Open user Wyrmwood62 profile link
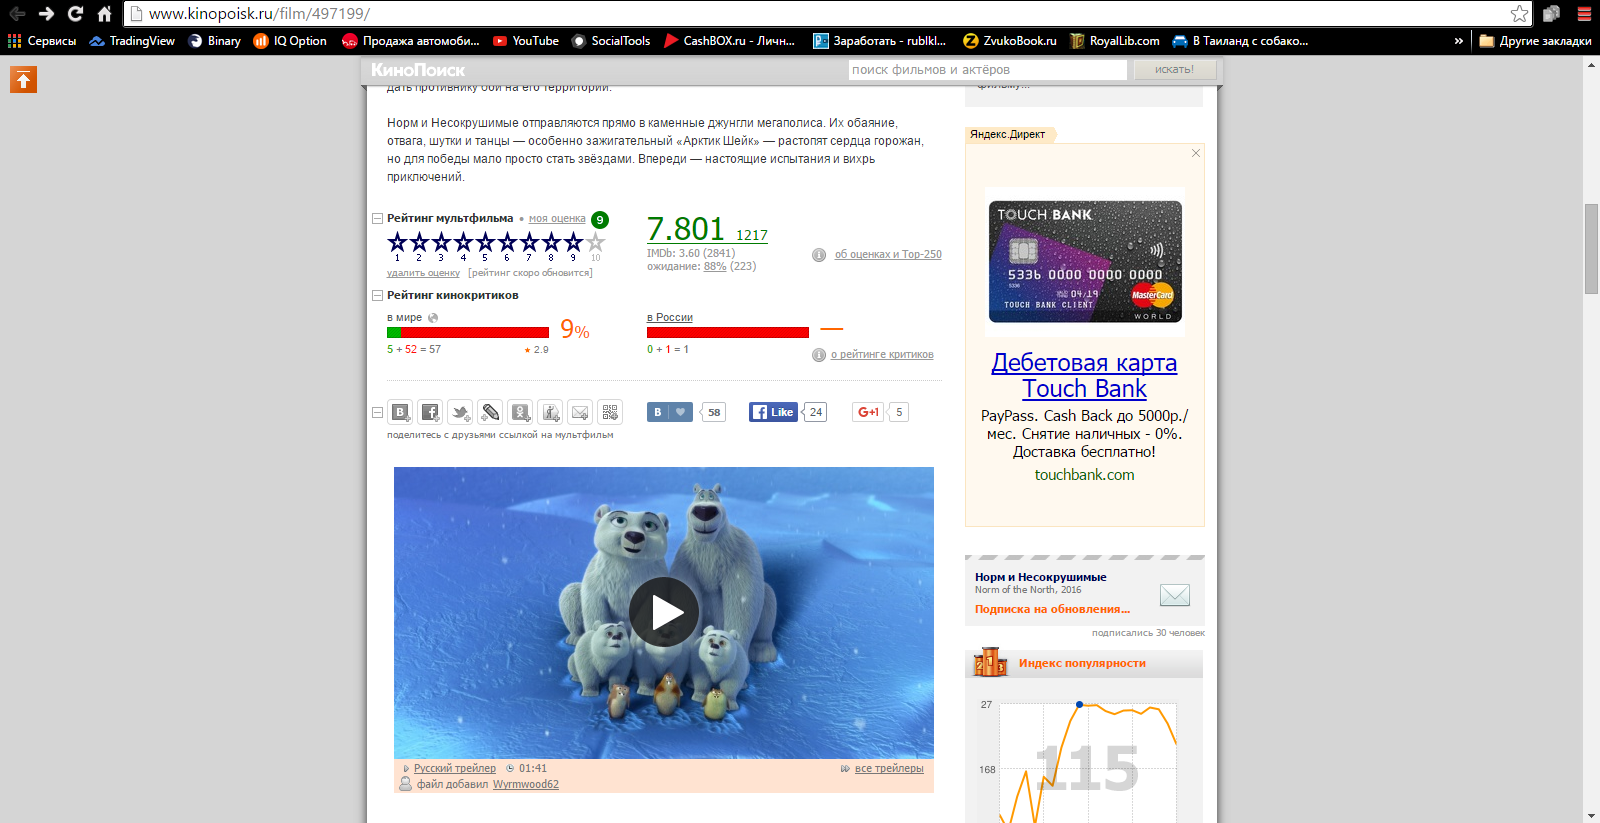Screen dimensions: 1600x823 click(526, 785)
